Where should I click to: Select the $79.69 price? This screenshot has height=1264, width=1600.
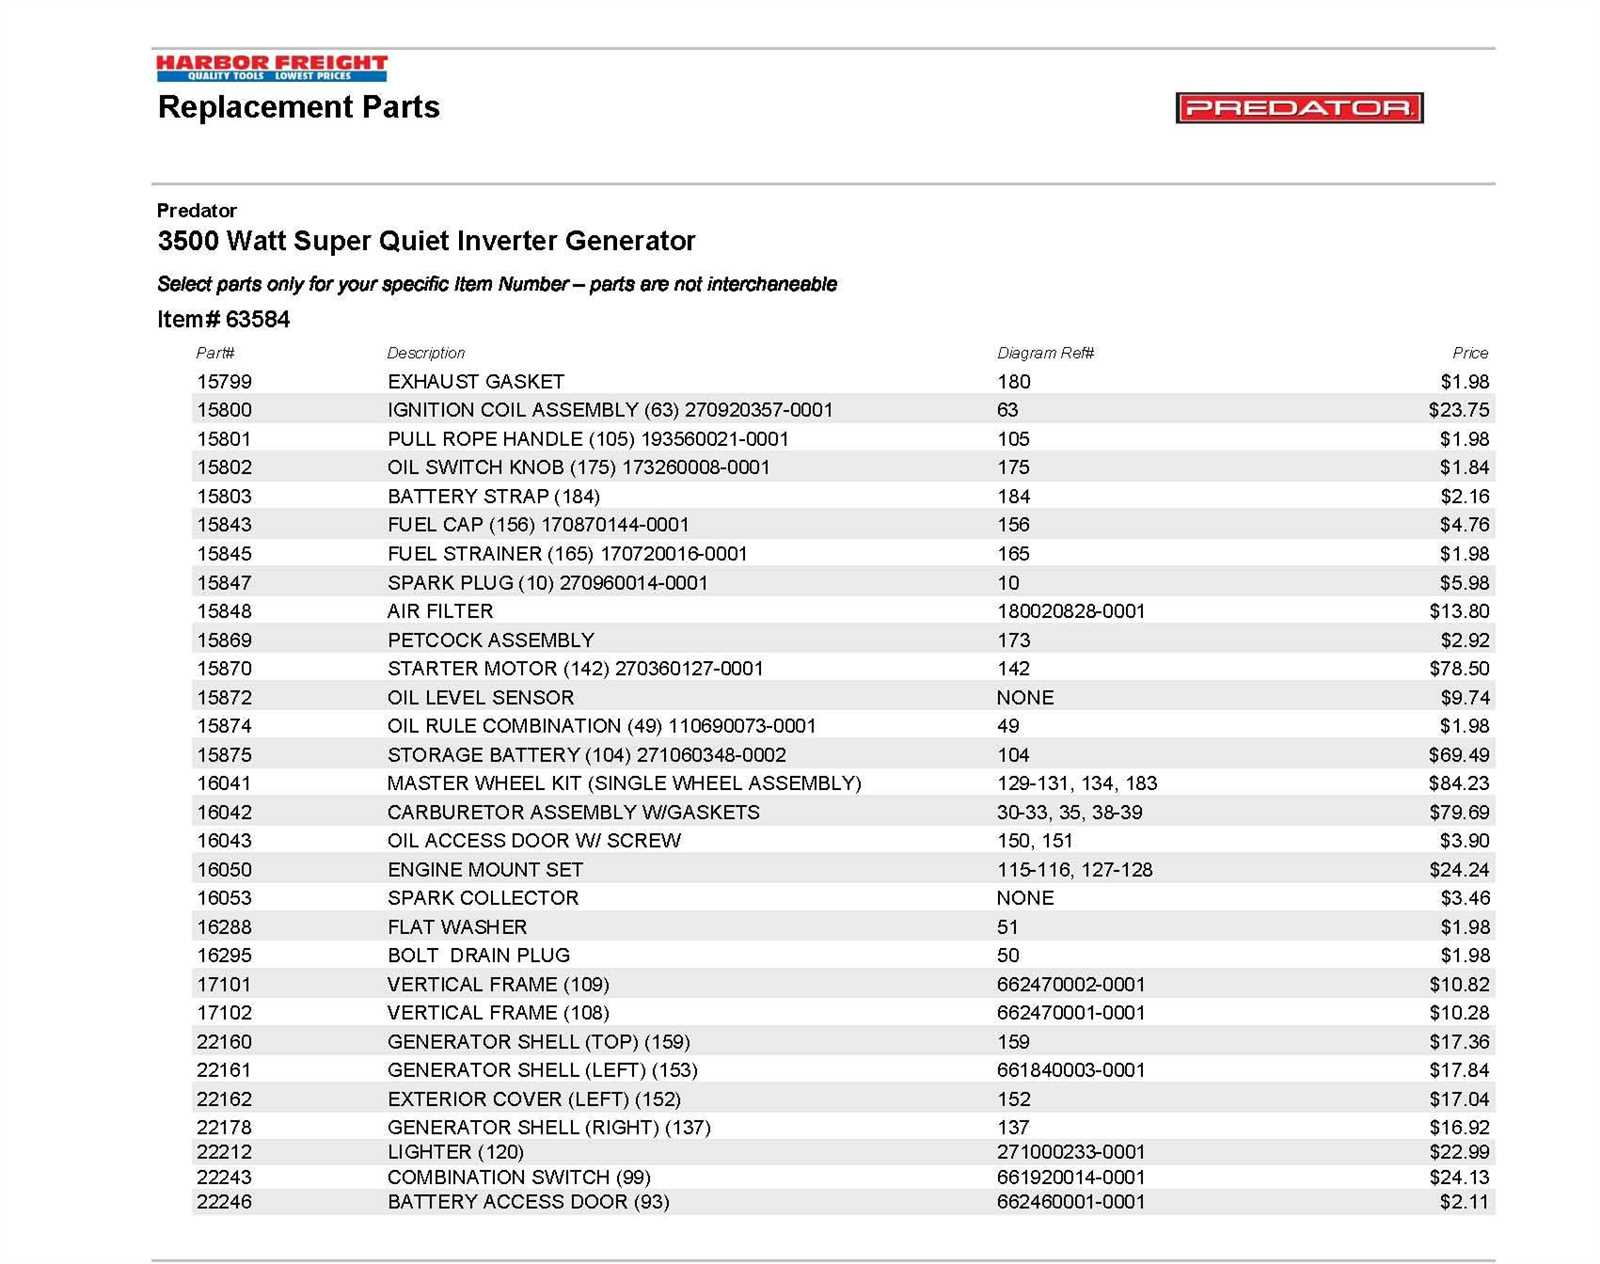pos(1459,813)
